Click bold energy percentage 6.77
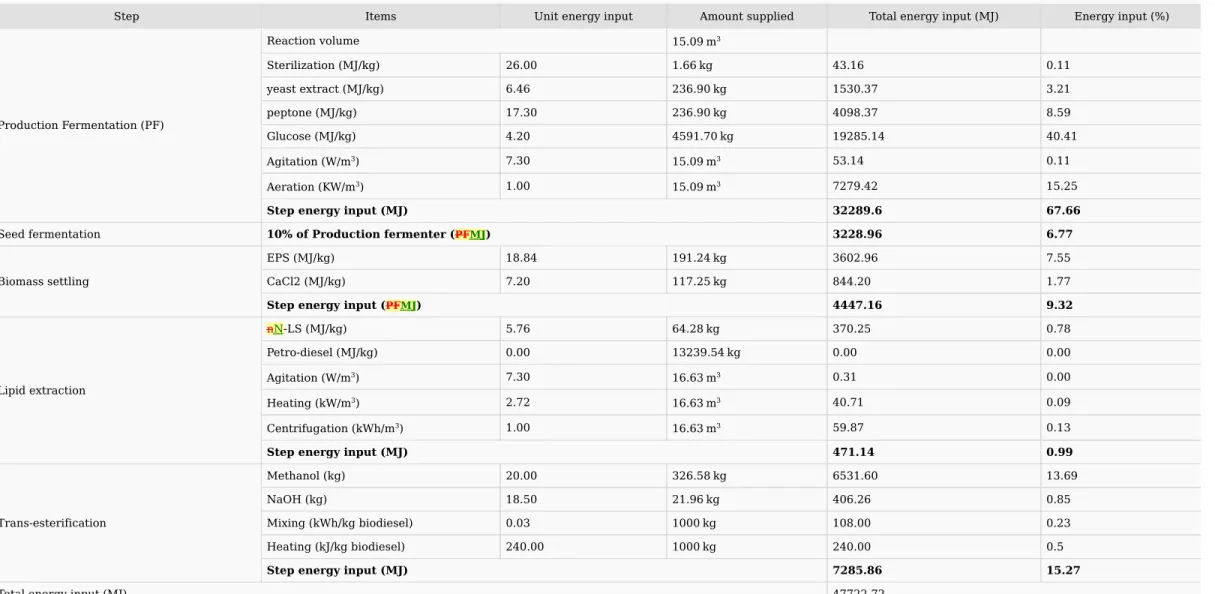 pyautogui.click(x=1059, y=234)
